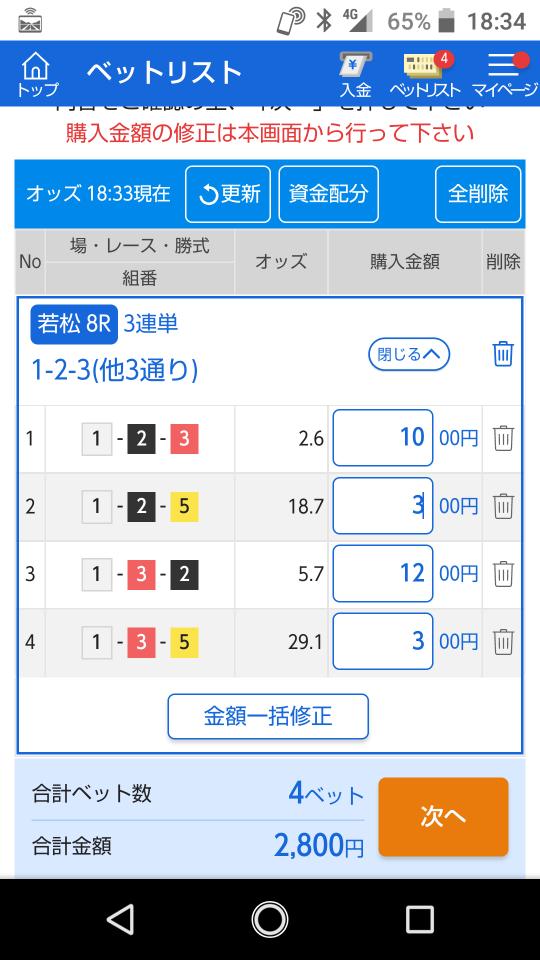Collapse the bet group with 閉じる
Viewport: 540px width, 960px height.
(409, 354)
